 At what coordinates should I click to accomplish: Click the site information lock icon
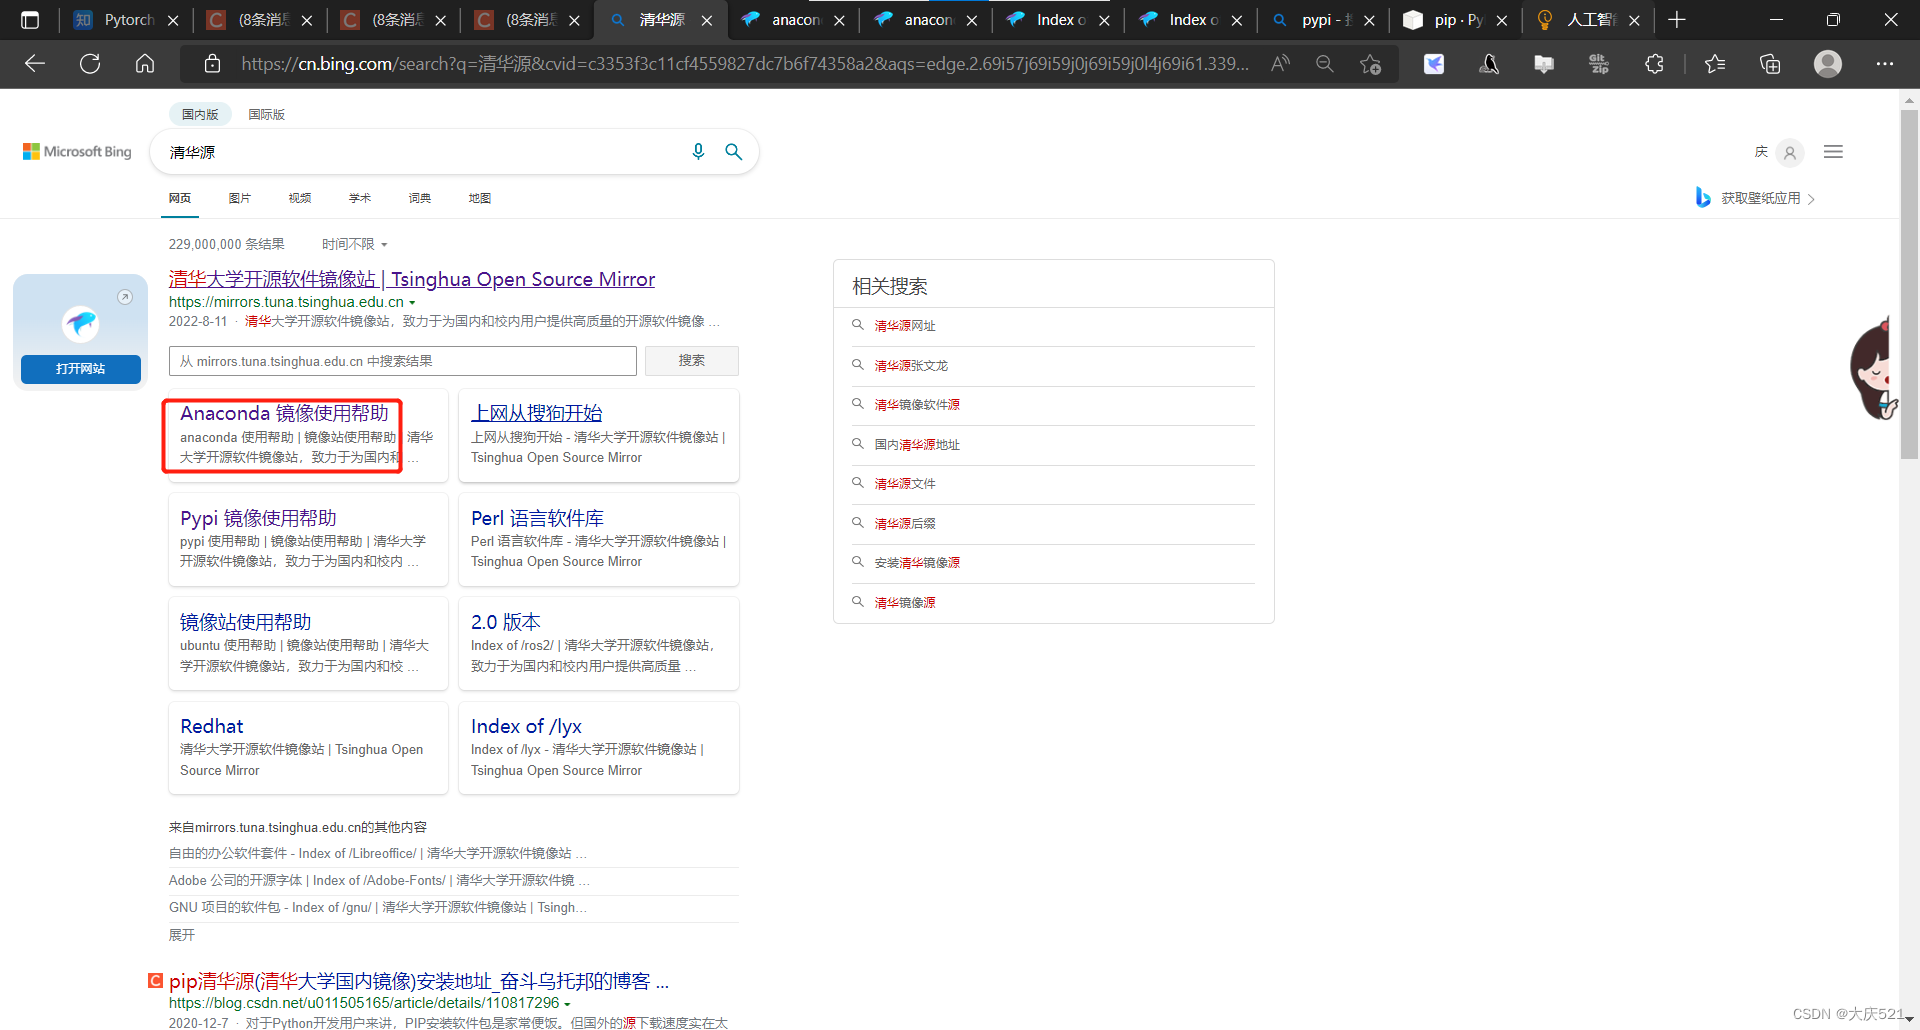click(x=211, y=63)
